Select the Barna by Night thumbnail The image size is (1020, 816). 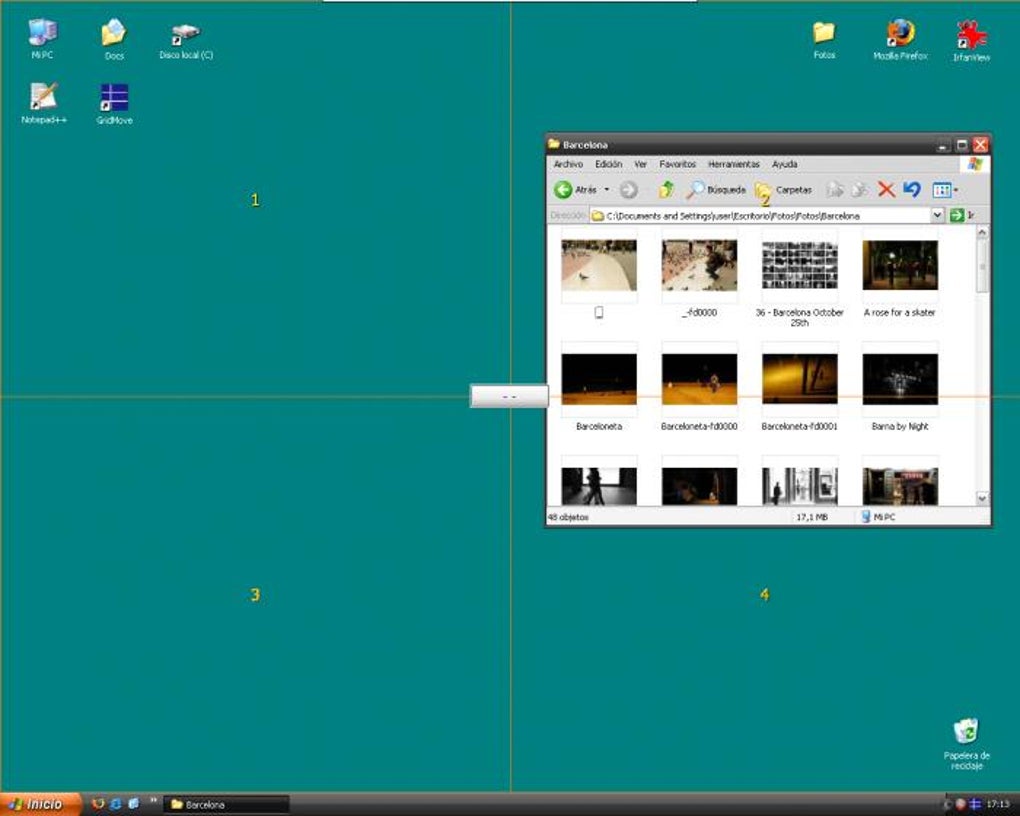[x=900, y=385]
